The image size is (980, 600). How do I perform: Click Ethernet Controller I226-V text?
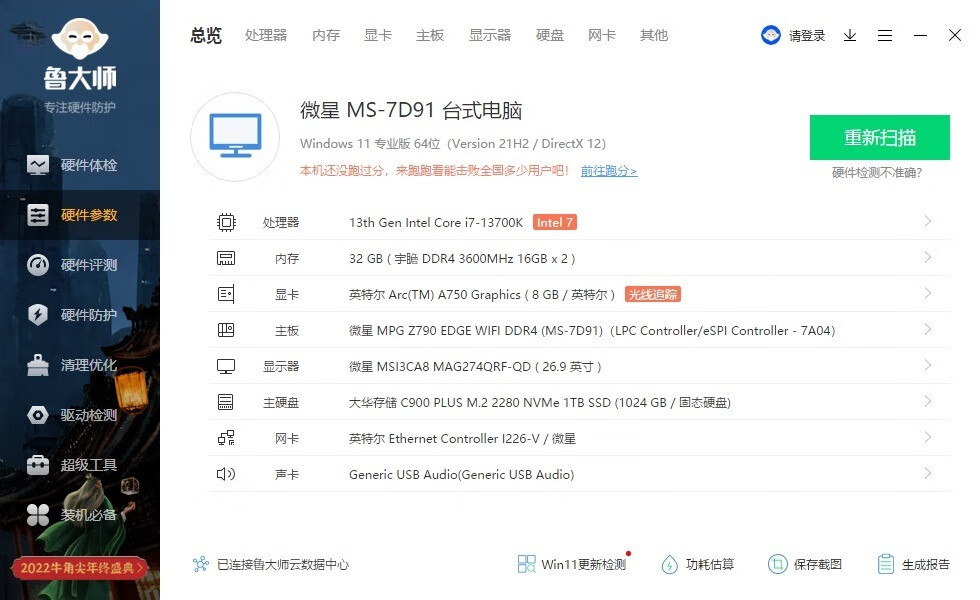coord(462,439)
